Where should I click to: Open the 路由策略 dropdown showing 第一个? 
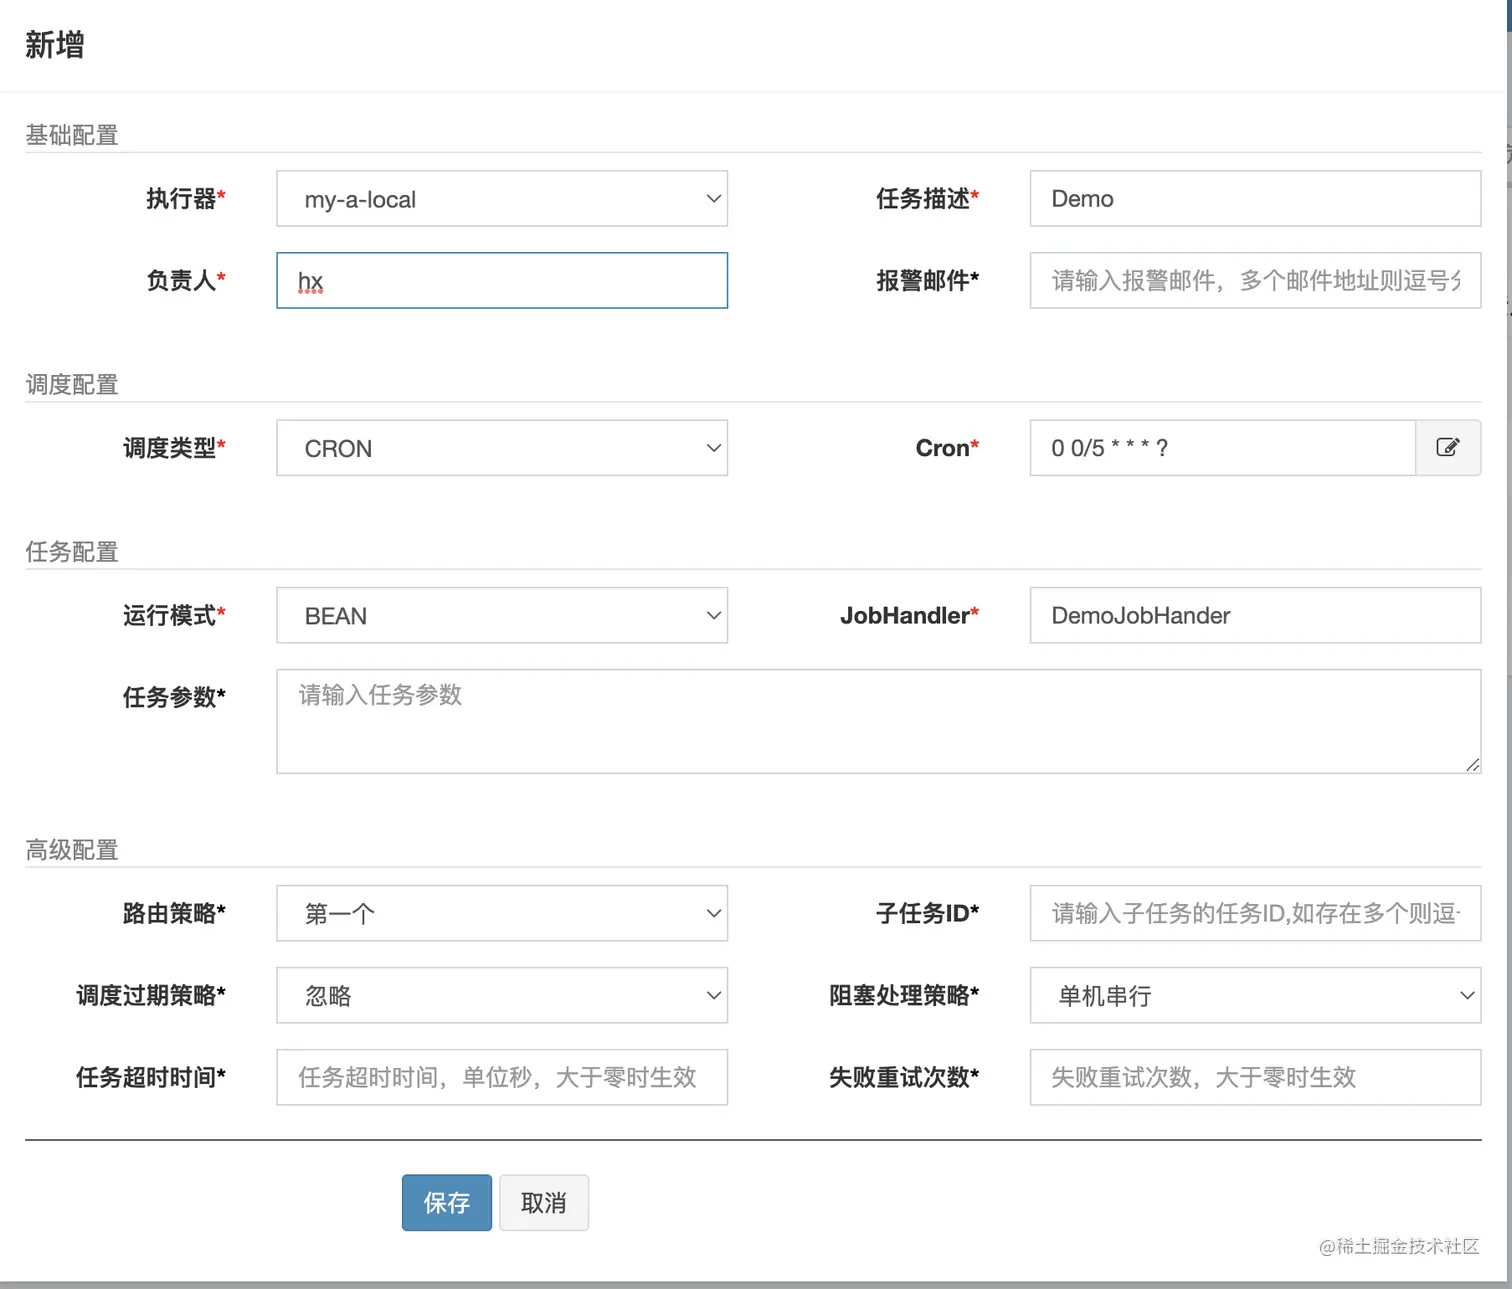(502, 913)
